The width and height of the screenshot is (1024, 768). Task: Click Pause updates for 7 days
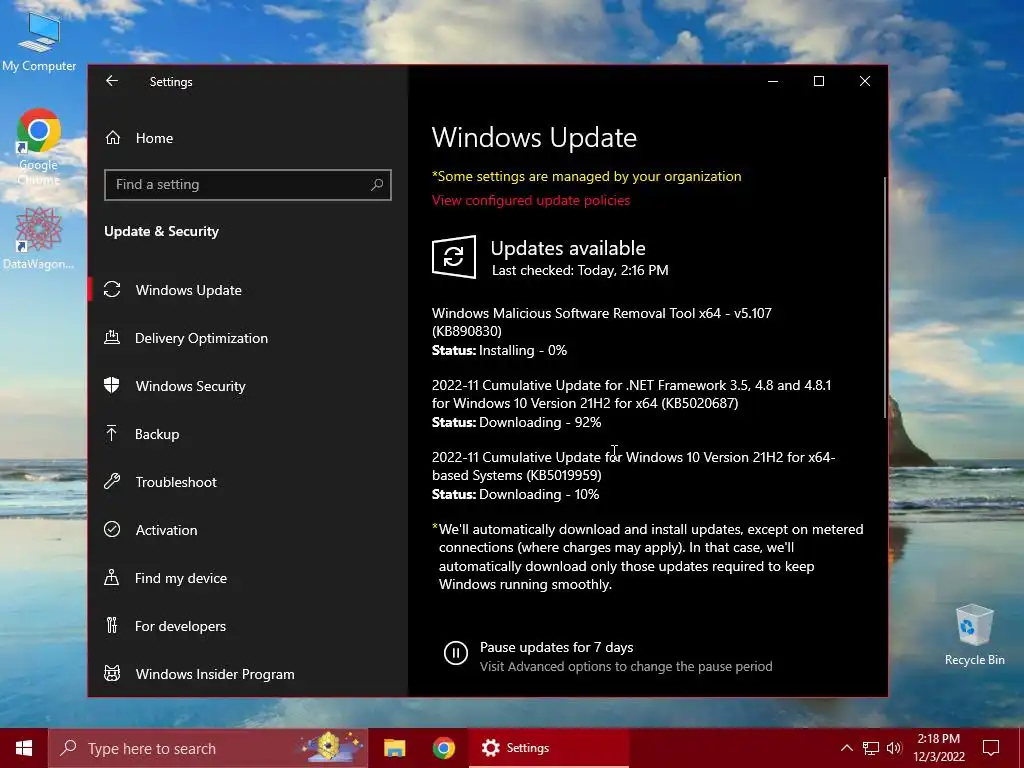tap(556, 647)
